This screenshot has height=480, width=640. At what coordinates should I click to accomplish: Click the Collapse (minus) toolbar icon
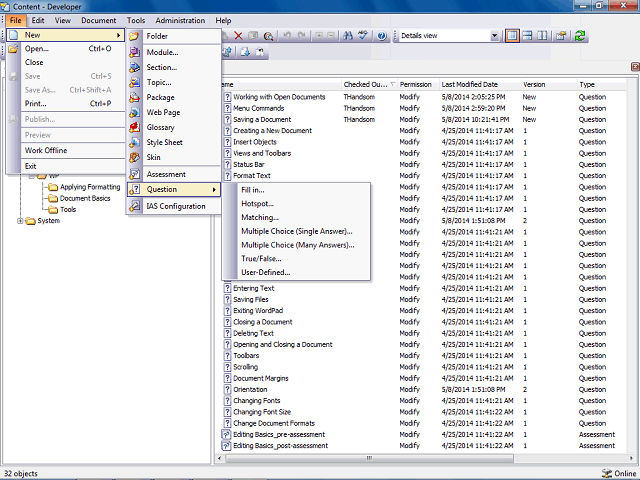[x=331, y=36]
